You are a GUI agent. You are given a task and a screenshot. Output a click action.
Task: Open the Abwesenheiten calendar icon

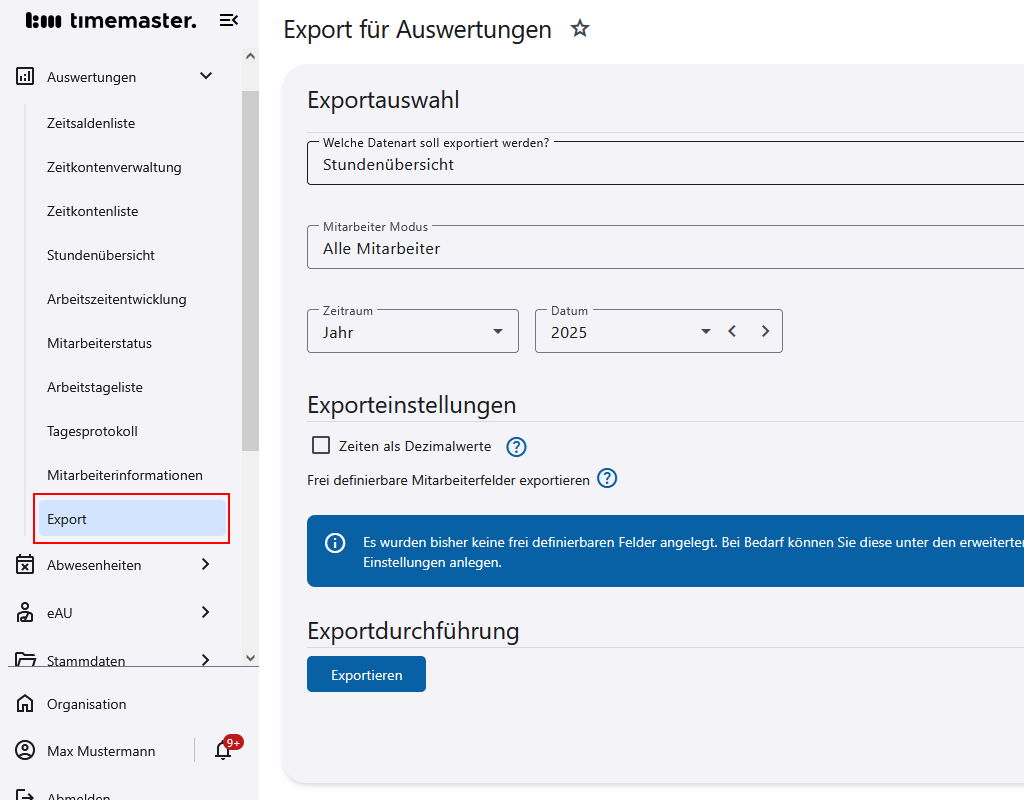point(24,564)
